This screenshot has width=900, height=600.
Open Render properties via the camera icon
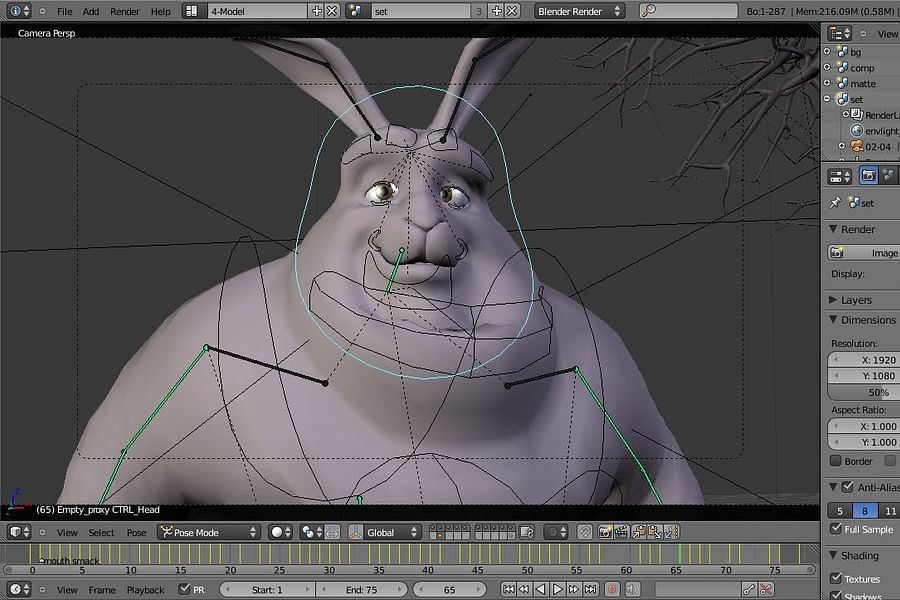coord(869,176)
